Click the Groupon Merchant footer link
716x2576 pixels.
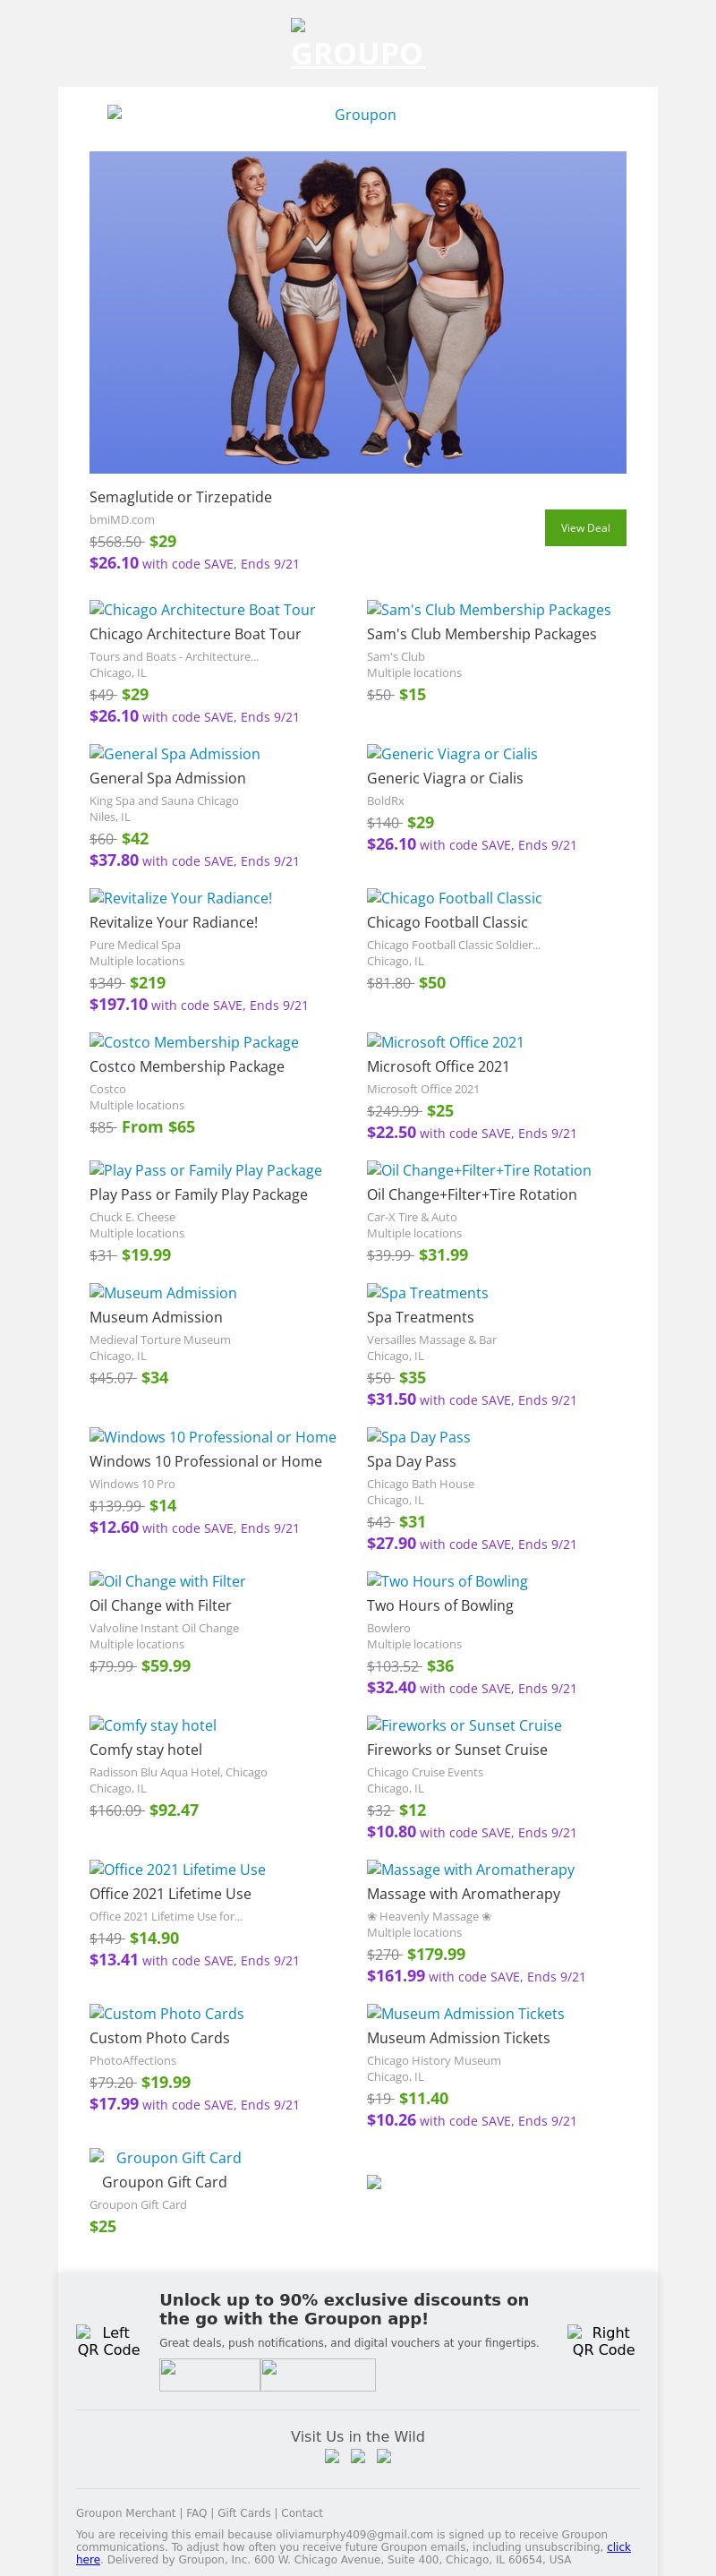pos(126,2513)
